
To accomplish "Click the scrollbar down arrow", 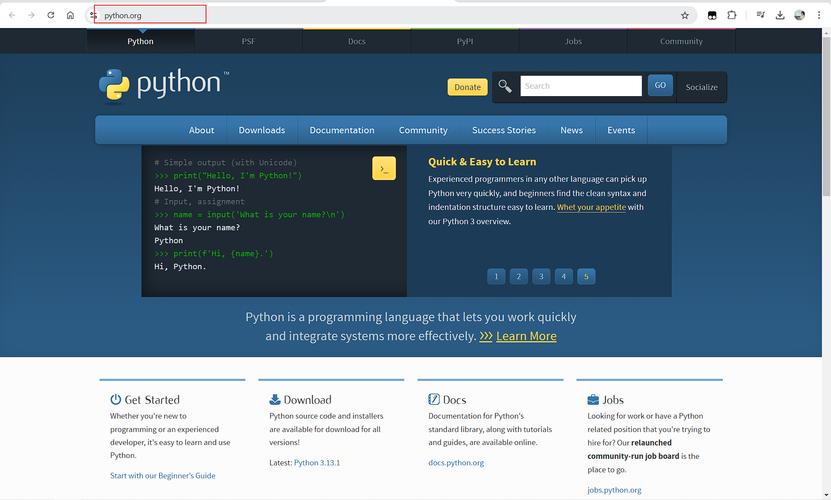I will point(826,495).
